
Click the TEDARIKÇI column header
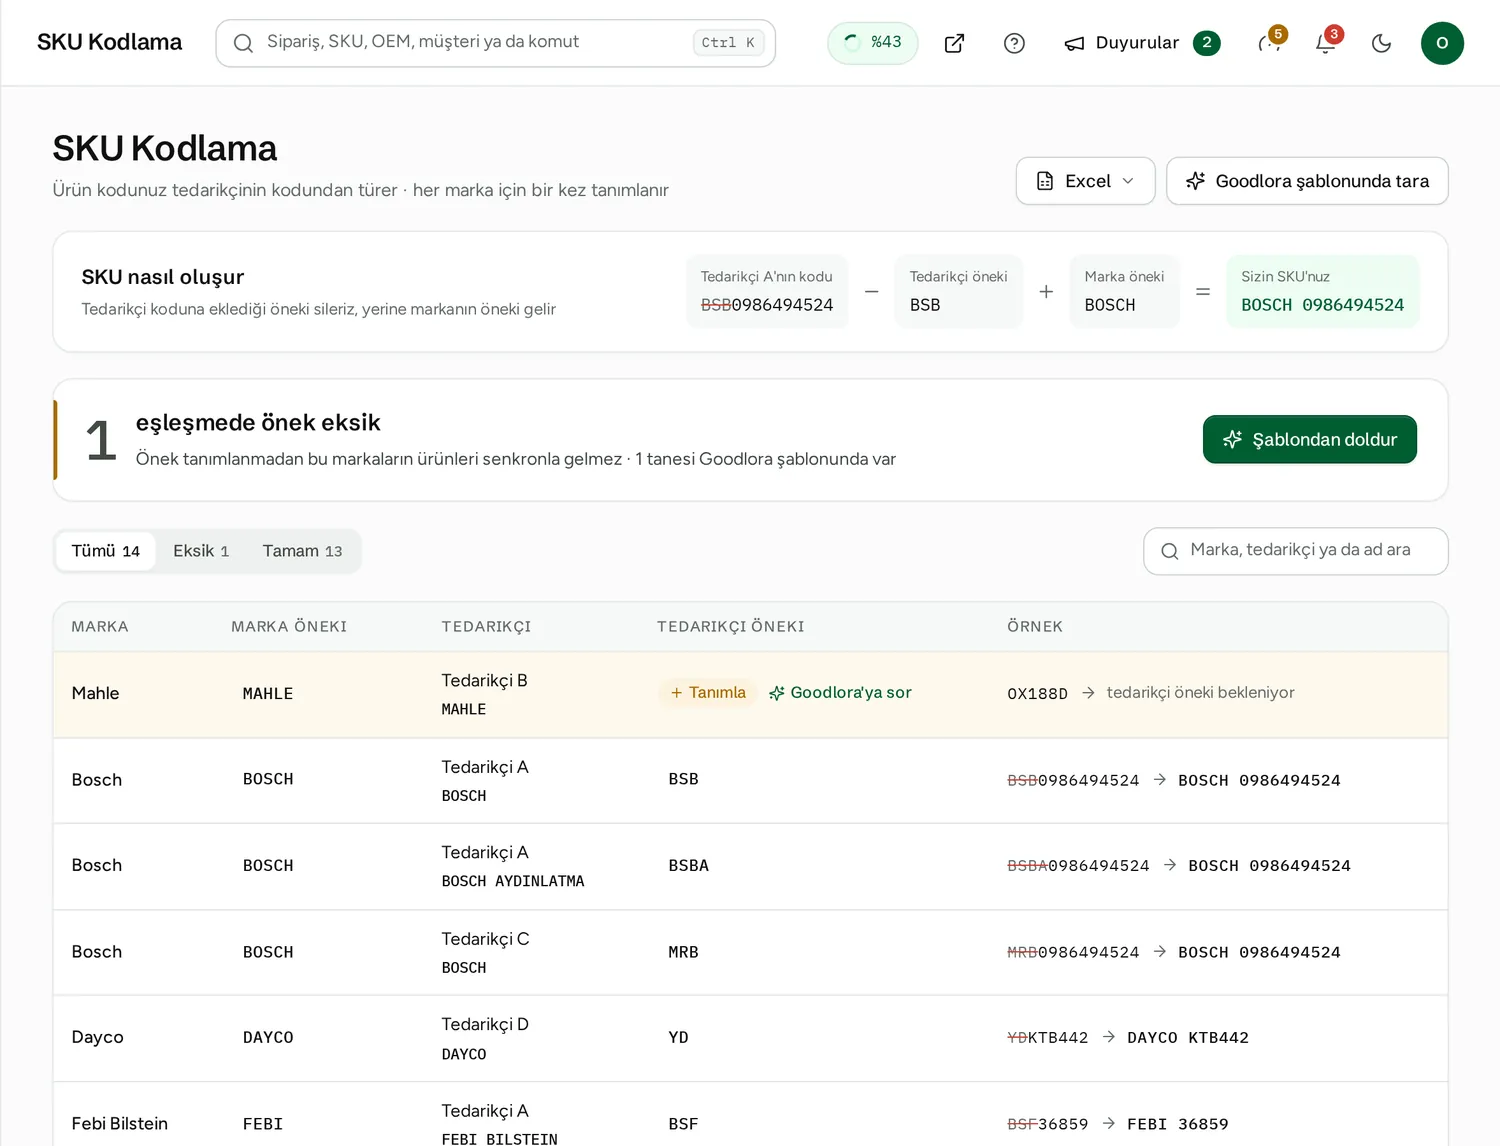(x=486, y=627)
